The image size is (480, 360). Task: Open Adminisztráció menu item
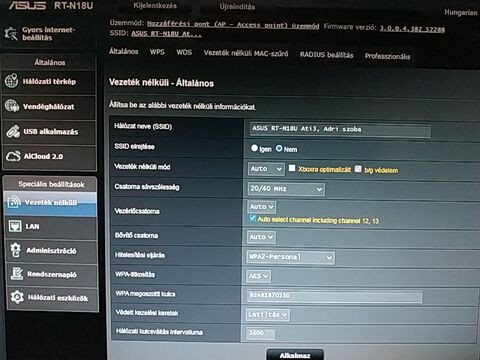[51, 251]
